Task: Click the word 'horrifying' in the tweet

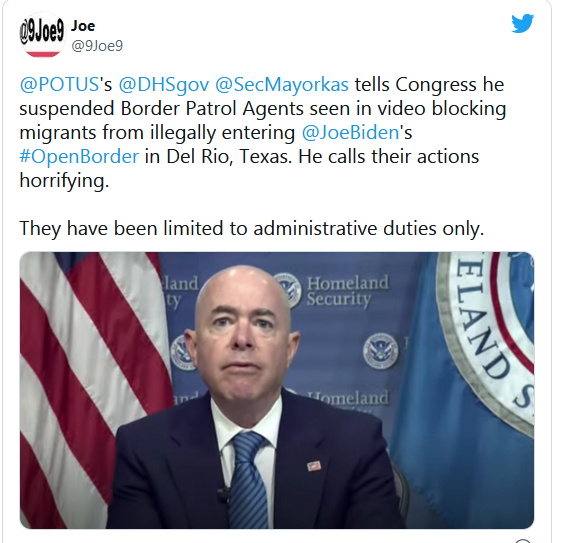Action: [63, 181]
